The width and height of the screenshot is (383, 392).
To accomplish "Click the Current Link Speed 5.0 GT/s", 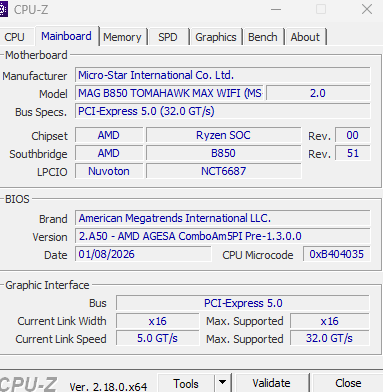I will [157, 339].
